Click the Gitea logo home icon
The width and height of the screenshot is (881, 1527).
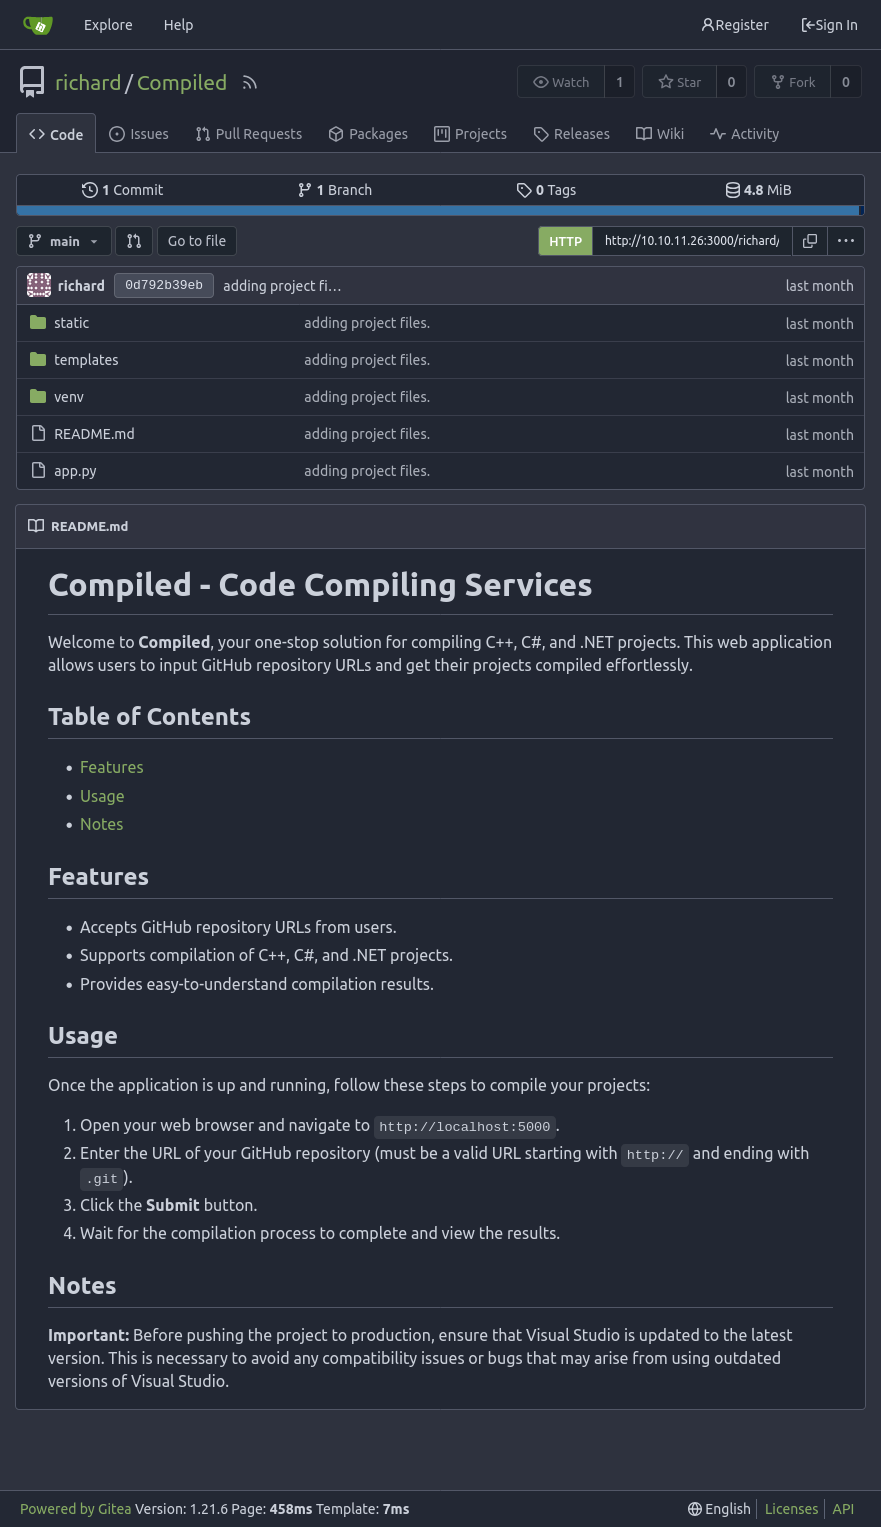click(38, 25)
